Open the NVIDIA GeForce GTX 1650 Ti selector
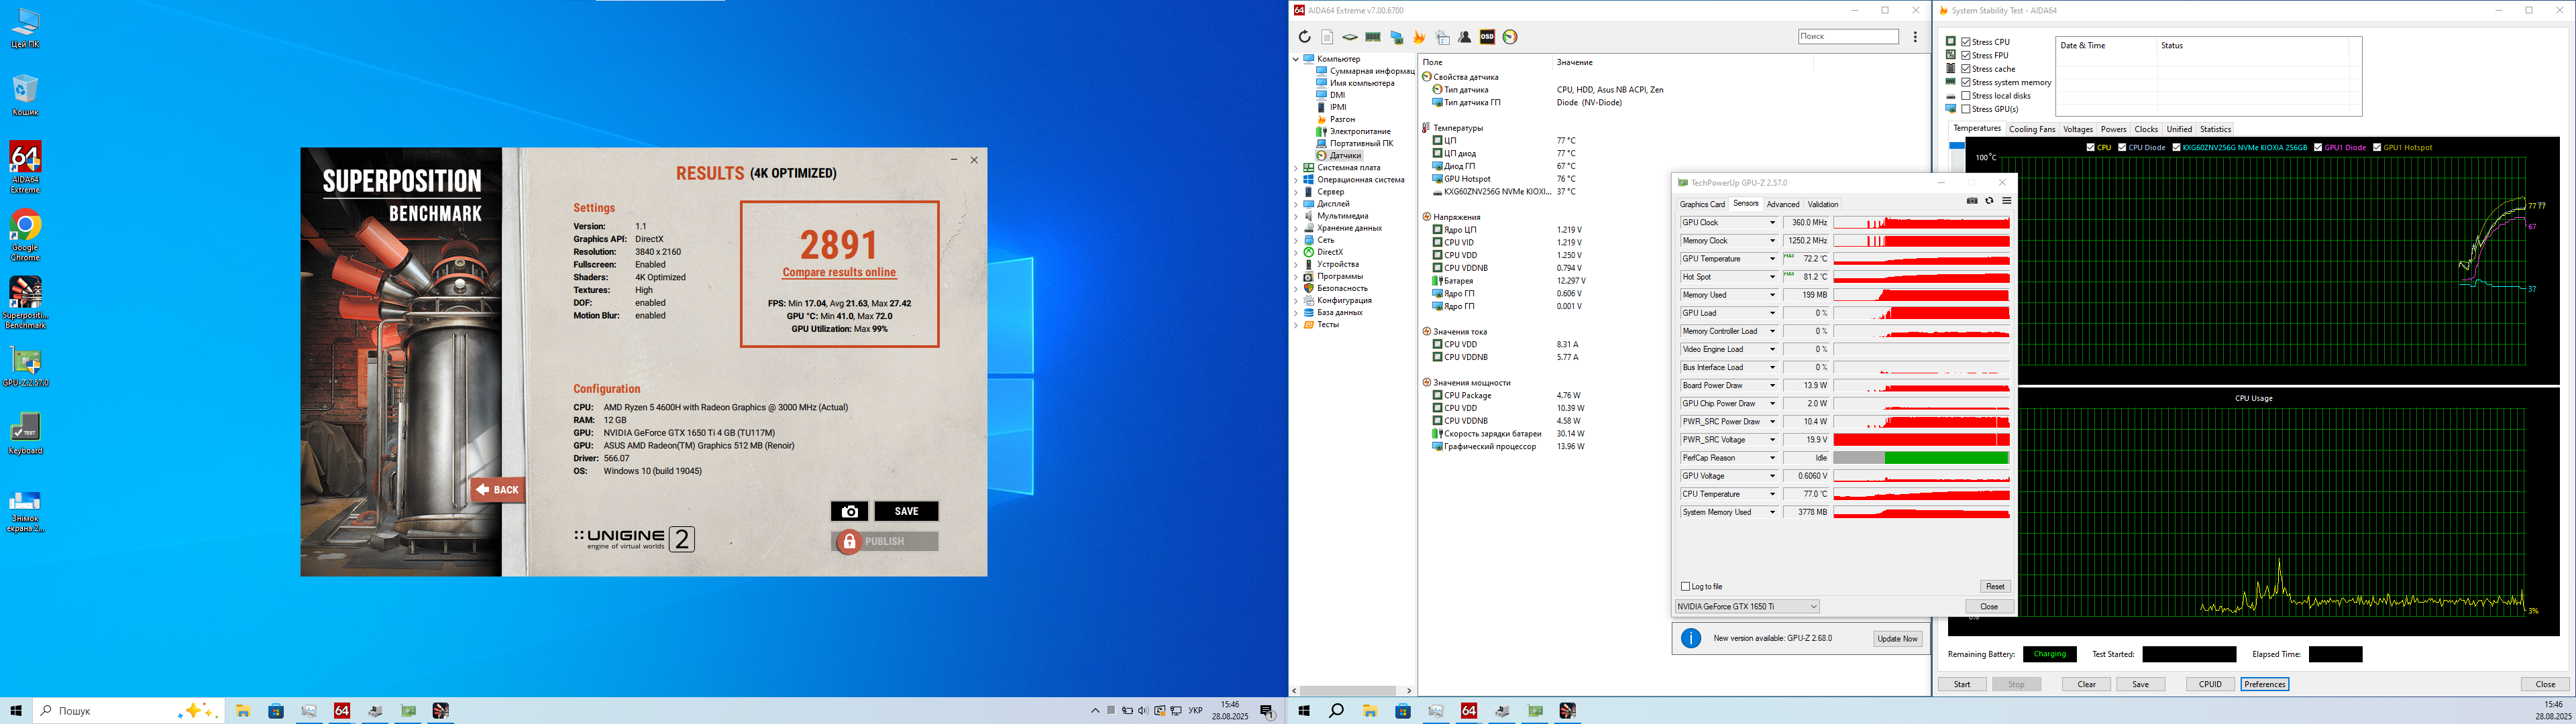The width and height of the screenshot is (2576, 724). coord(1746,607)
